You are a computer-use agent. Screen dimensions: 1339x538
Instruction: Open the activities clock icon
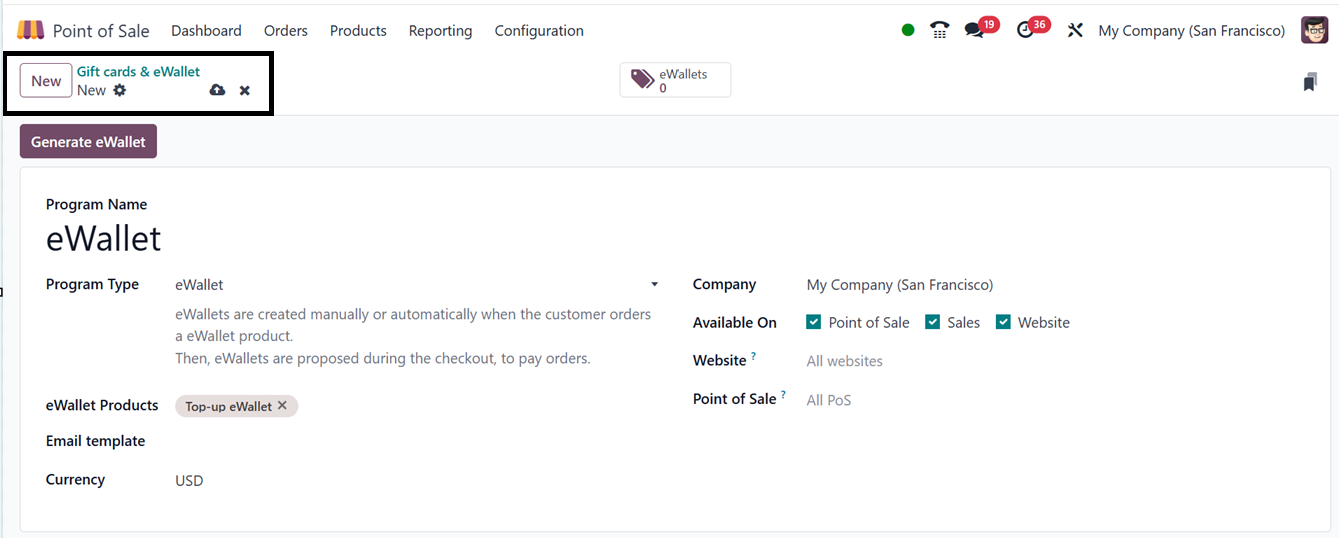(x=1025, y=30)
